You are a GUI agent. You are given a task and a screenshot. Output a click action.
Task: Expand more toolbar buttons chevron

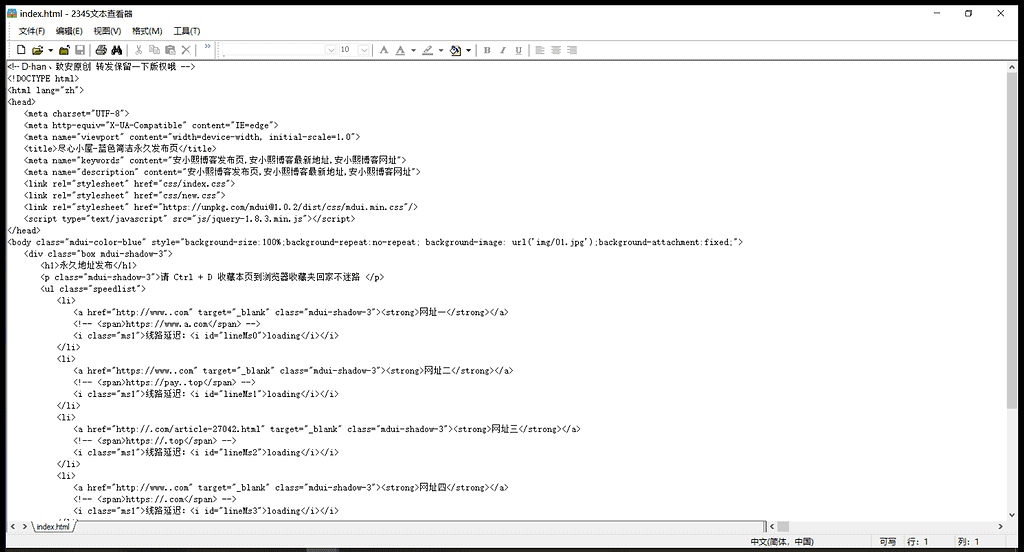point(208,46)
